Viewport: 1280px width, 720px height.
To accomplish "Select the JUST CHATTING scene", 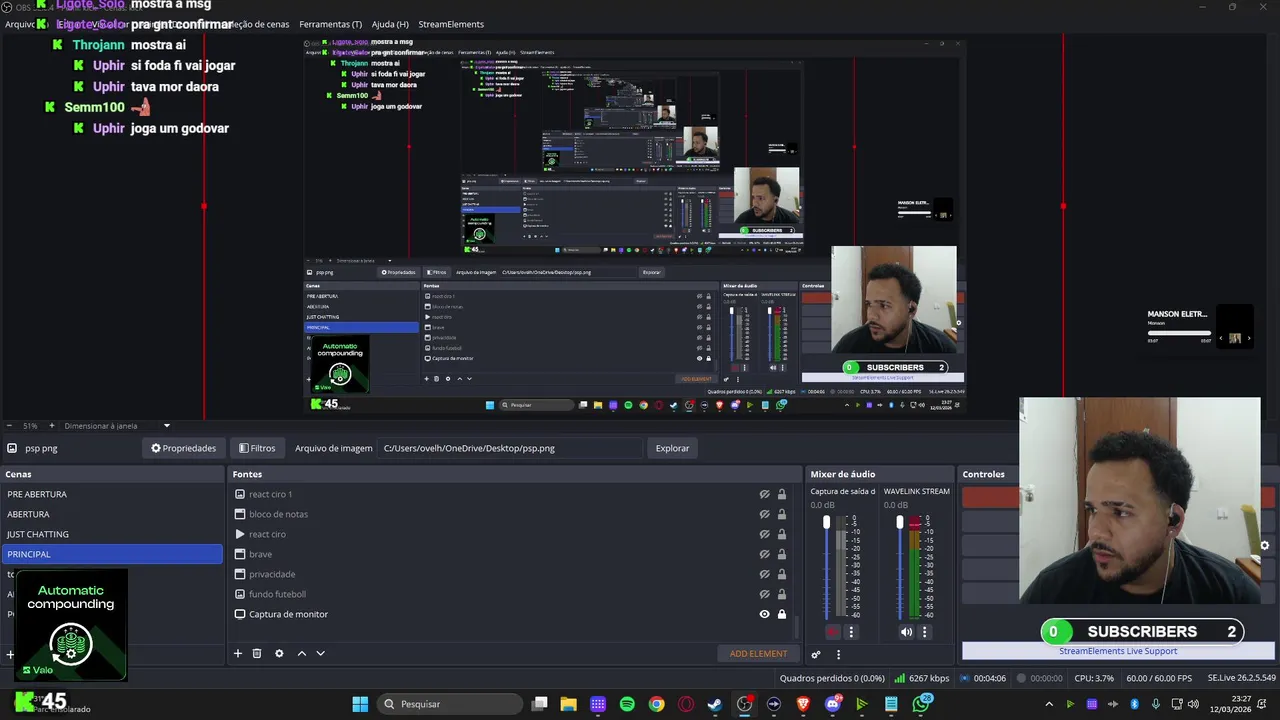I will tap(112, 534).
